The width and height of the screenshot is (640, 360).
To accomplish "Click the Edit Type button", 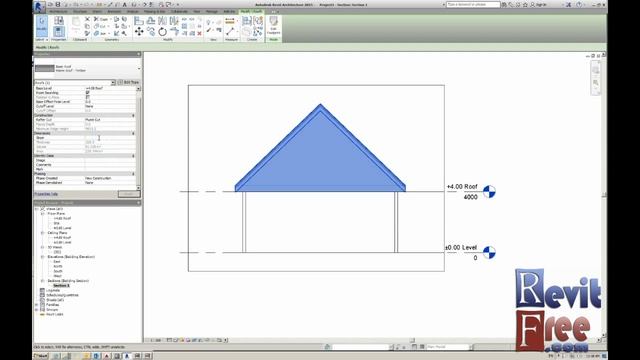I will point(129,82).
